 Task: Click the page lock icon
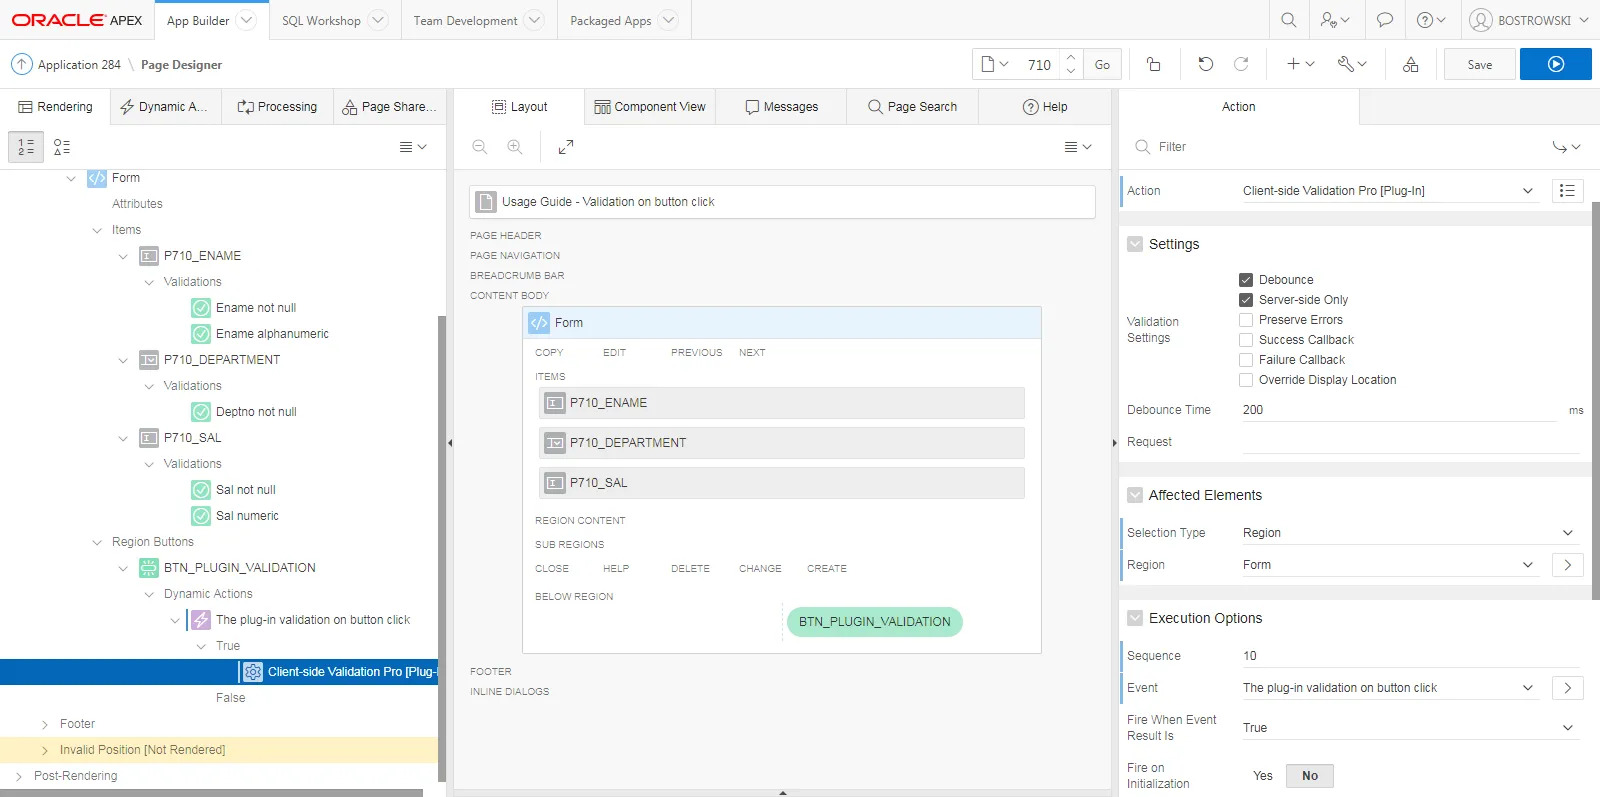pos(1153,64)
